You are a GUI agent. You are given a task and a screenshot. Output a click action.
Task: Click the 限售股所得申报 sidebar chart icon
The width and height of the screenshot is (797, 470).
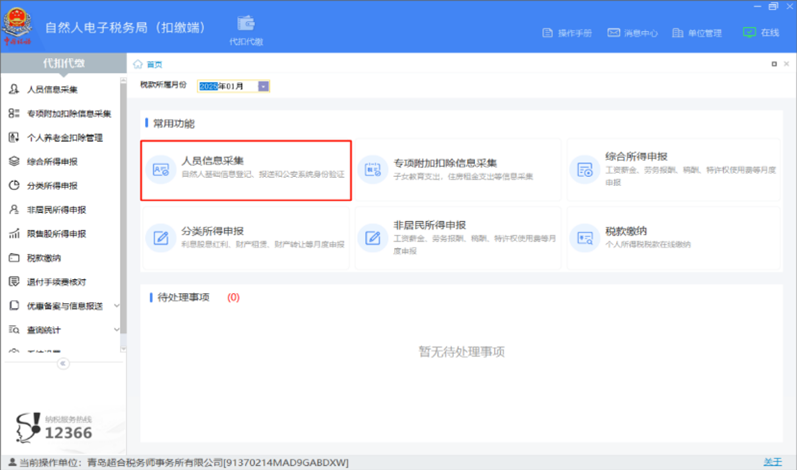[14, 234]
